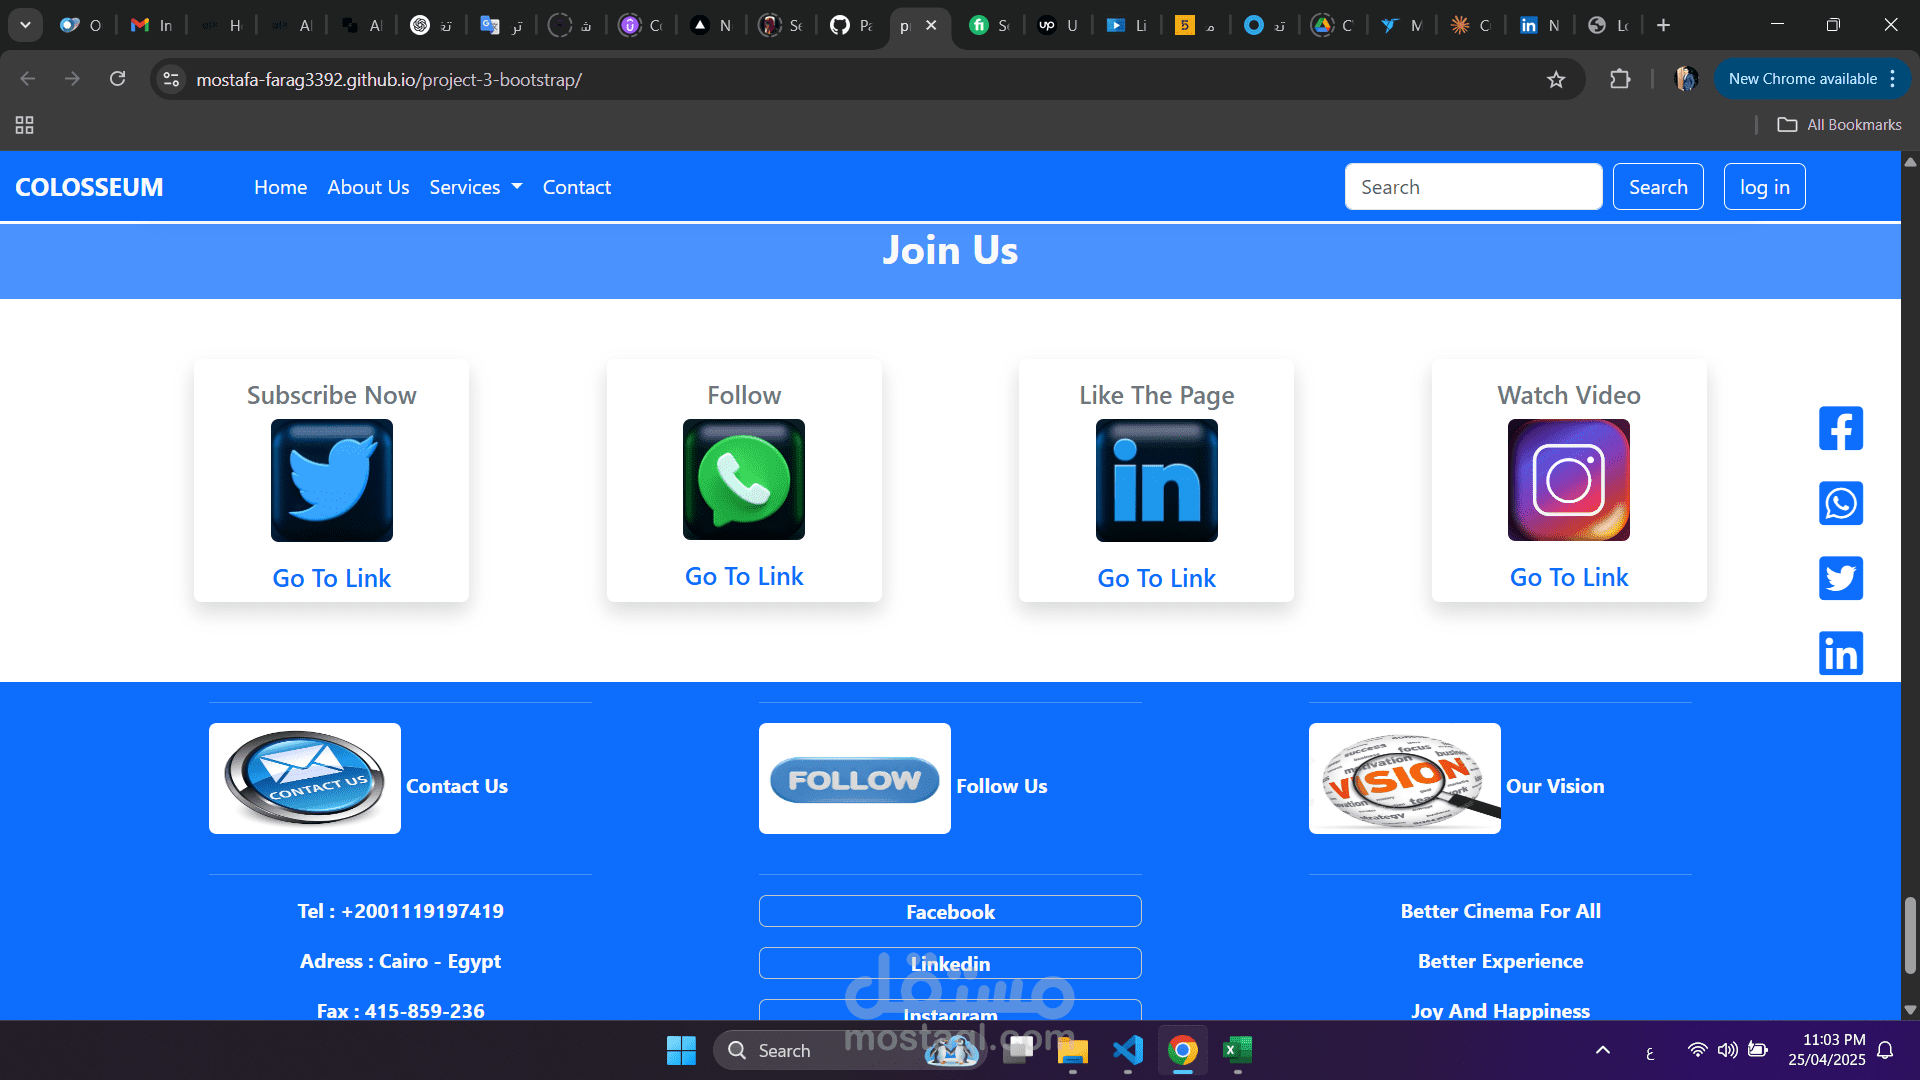Open the About Us nav item

tap(368, 187)
